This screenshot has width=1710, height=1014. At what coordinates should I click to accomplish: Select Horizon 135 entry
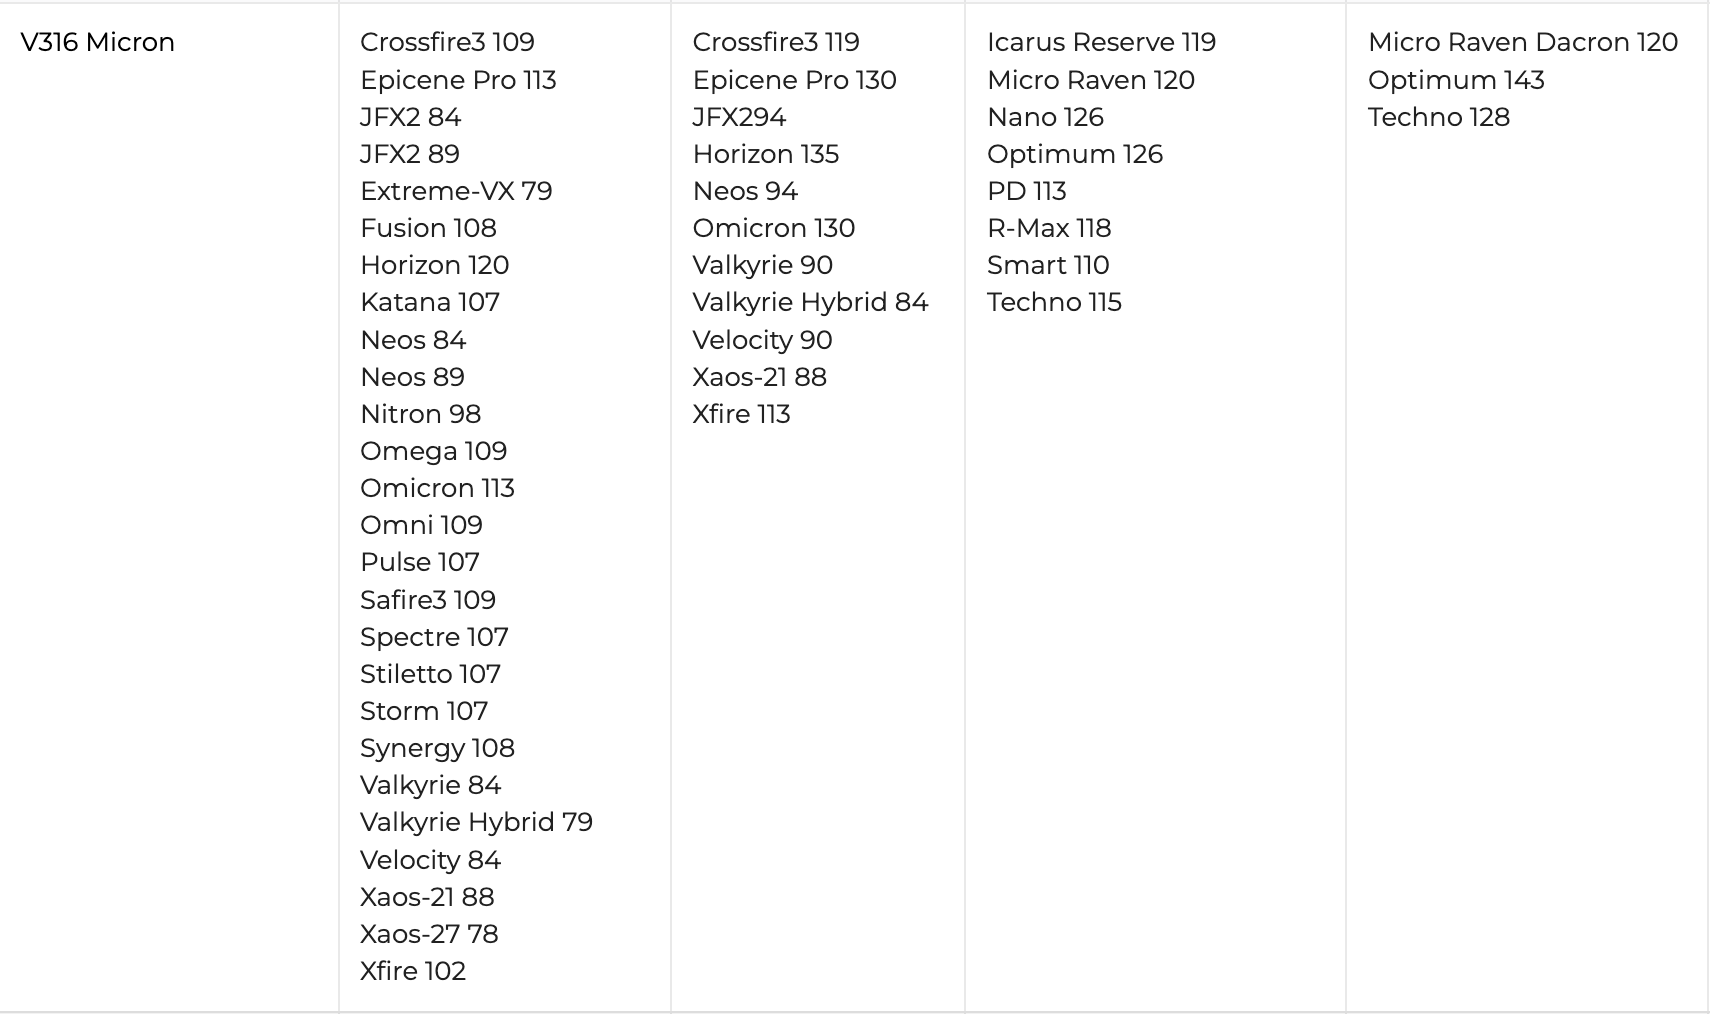tap(766, 154)
